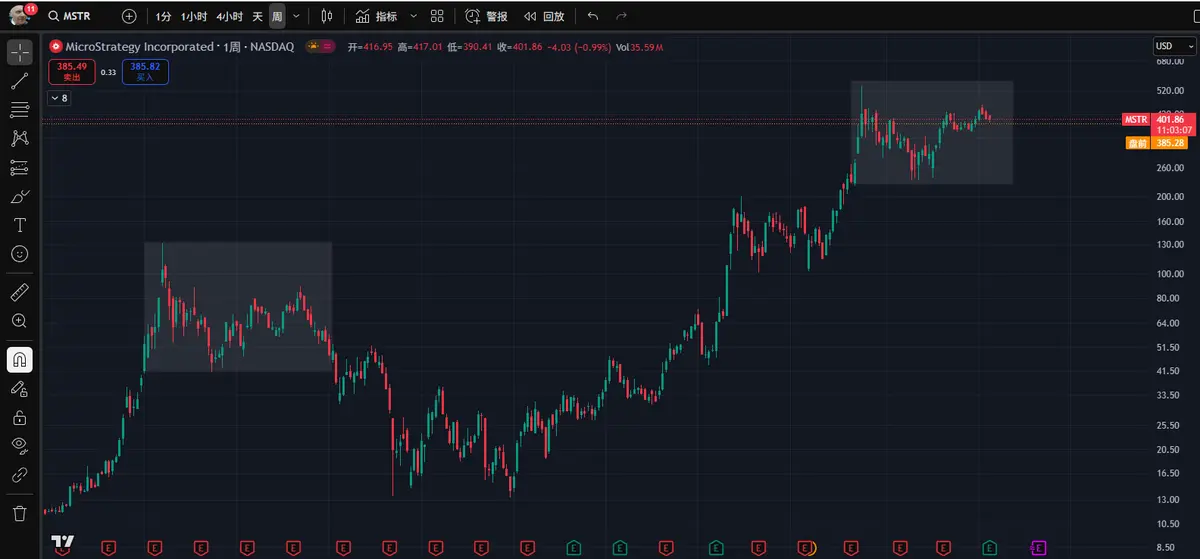The height and width of the screenshot is (559, 1200).
Task: Click the 开=416.95 open value
Action: click(371, 46)
